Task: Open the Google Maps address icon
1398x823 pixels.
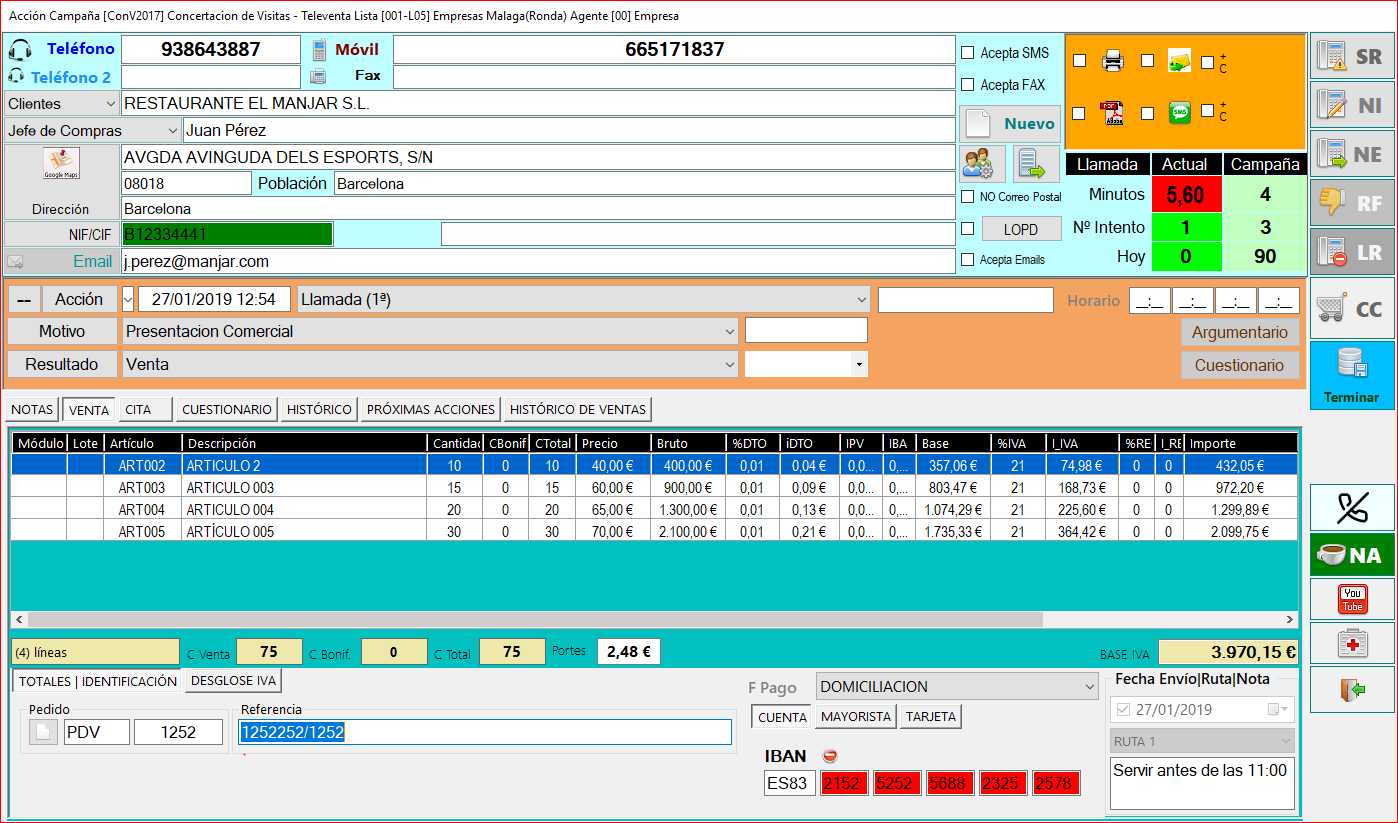Action: pos(61,164)
